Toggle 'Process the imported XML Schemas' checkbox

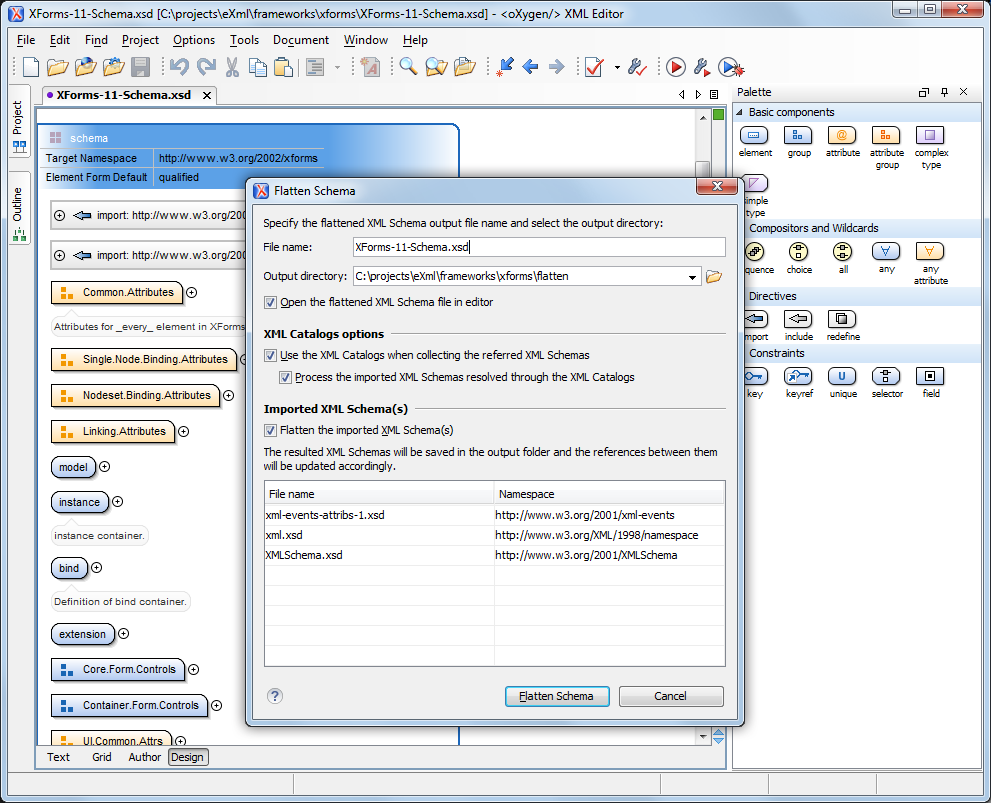(285, 377)
